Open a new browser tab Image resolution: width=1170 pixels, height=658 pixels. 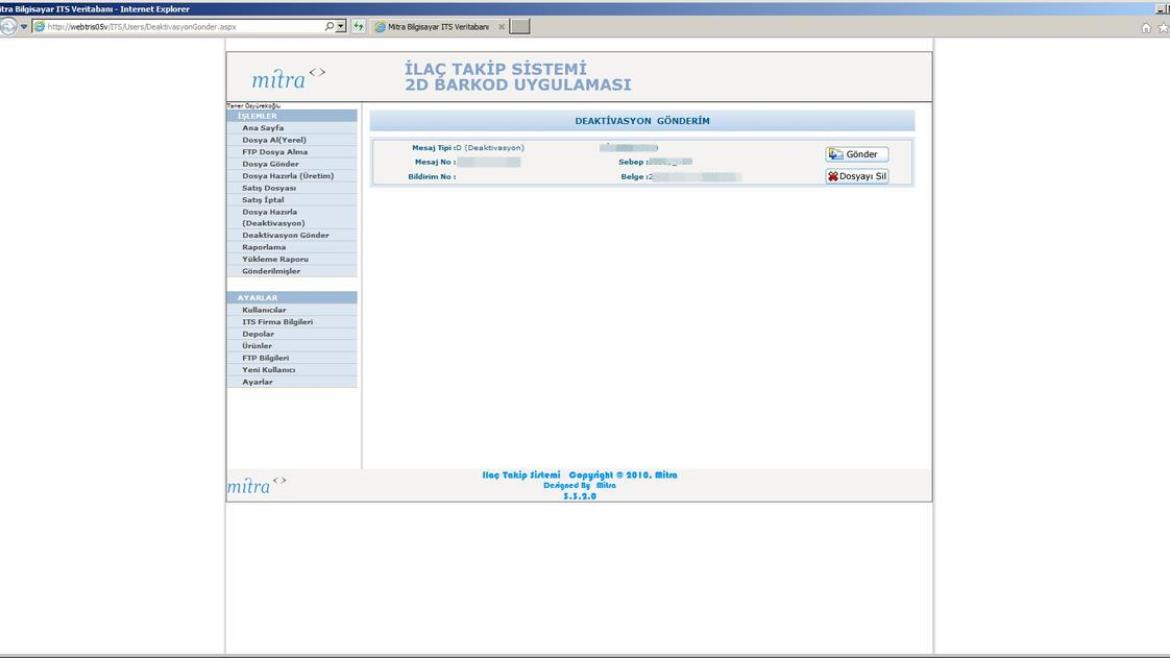point(520,26)
